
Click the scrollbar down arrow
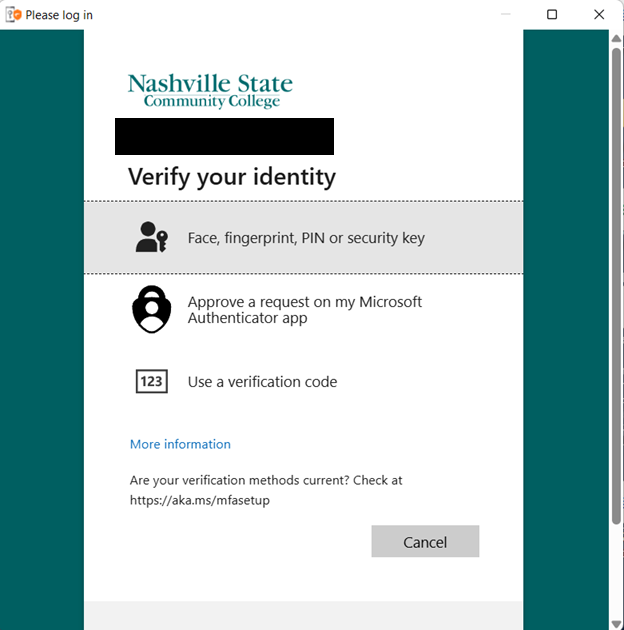[616, 622]
